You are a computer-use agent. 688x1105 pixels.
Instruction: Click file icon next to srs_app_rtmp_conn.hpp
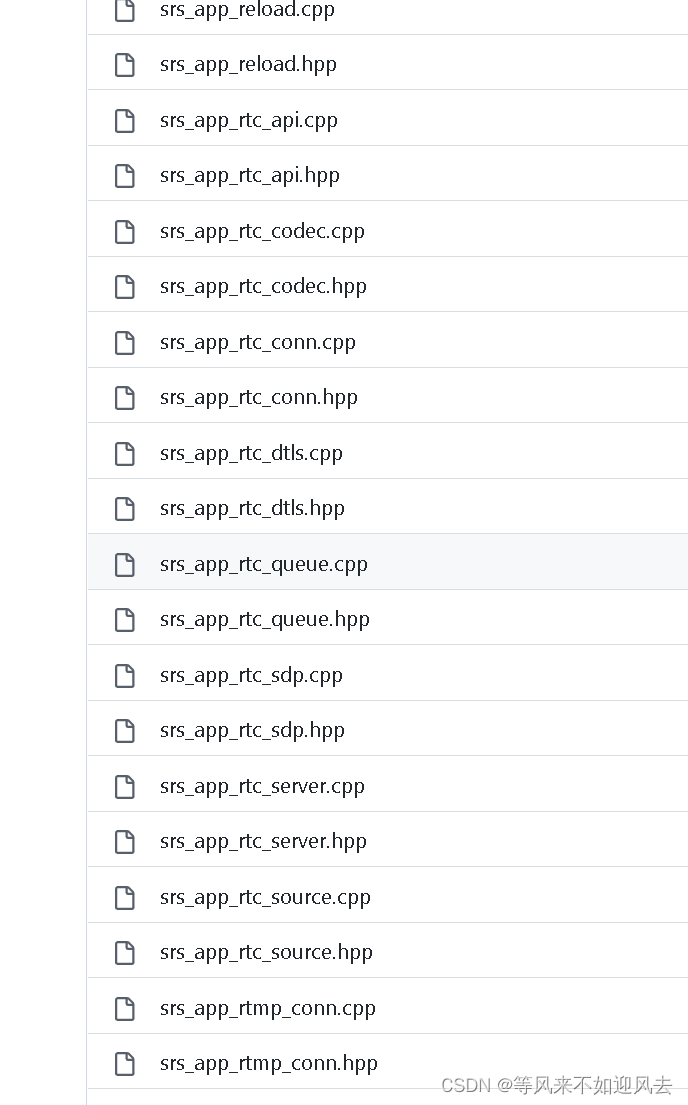[125, 1063]
